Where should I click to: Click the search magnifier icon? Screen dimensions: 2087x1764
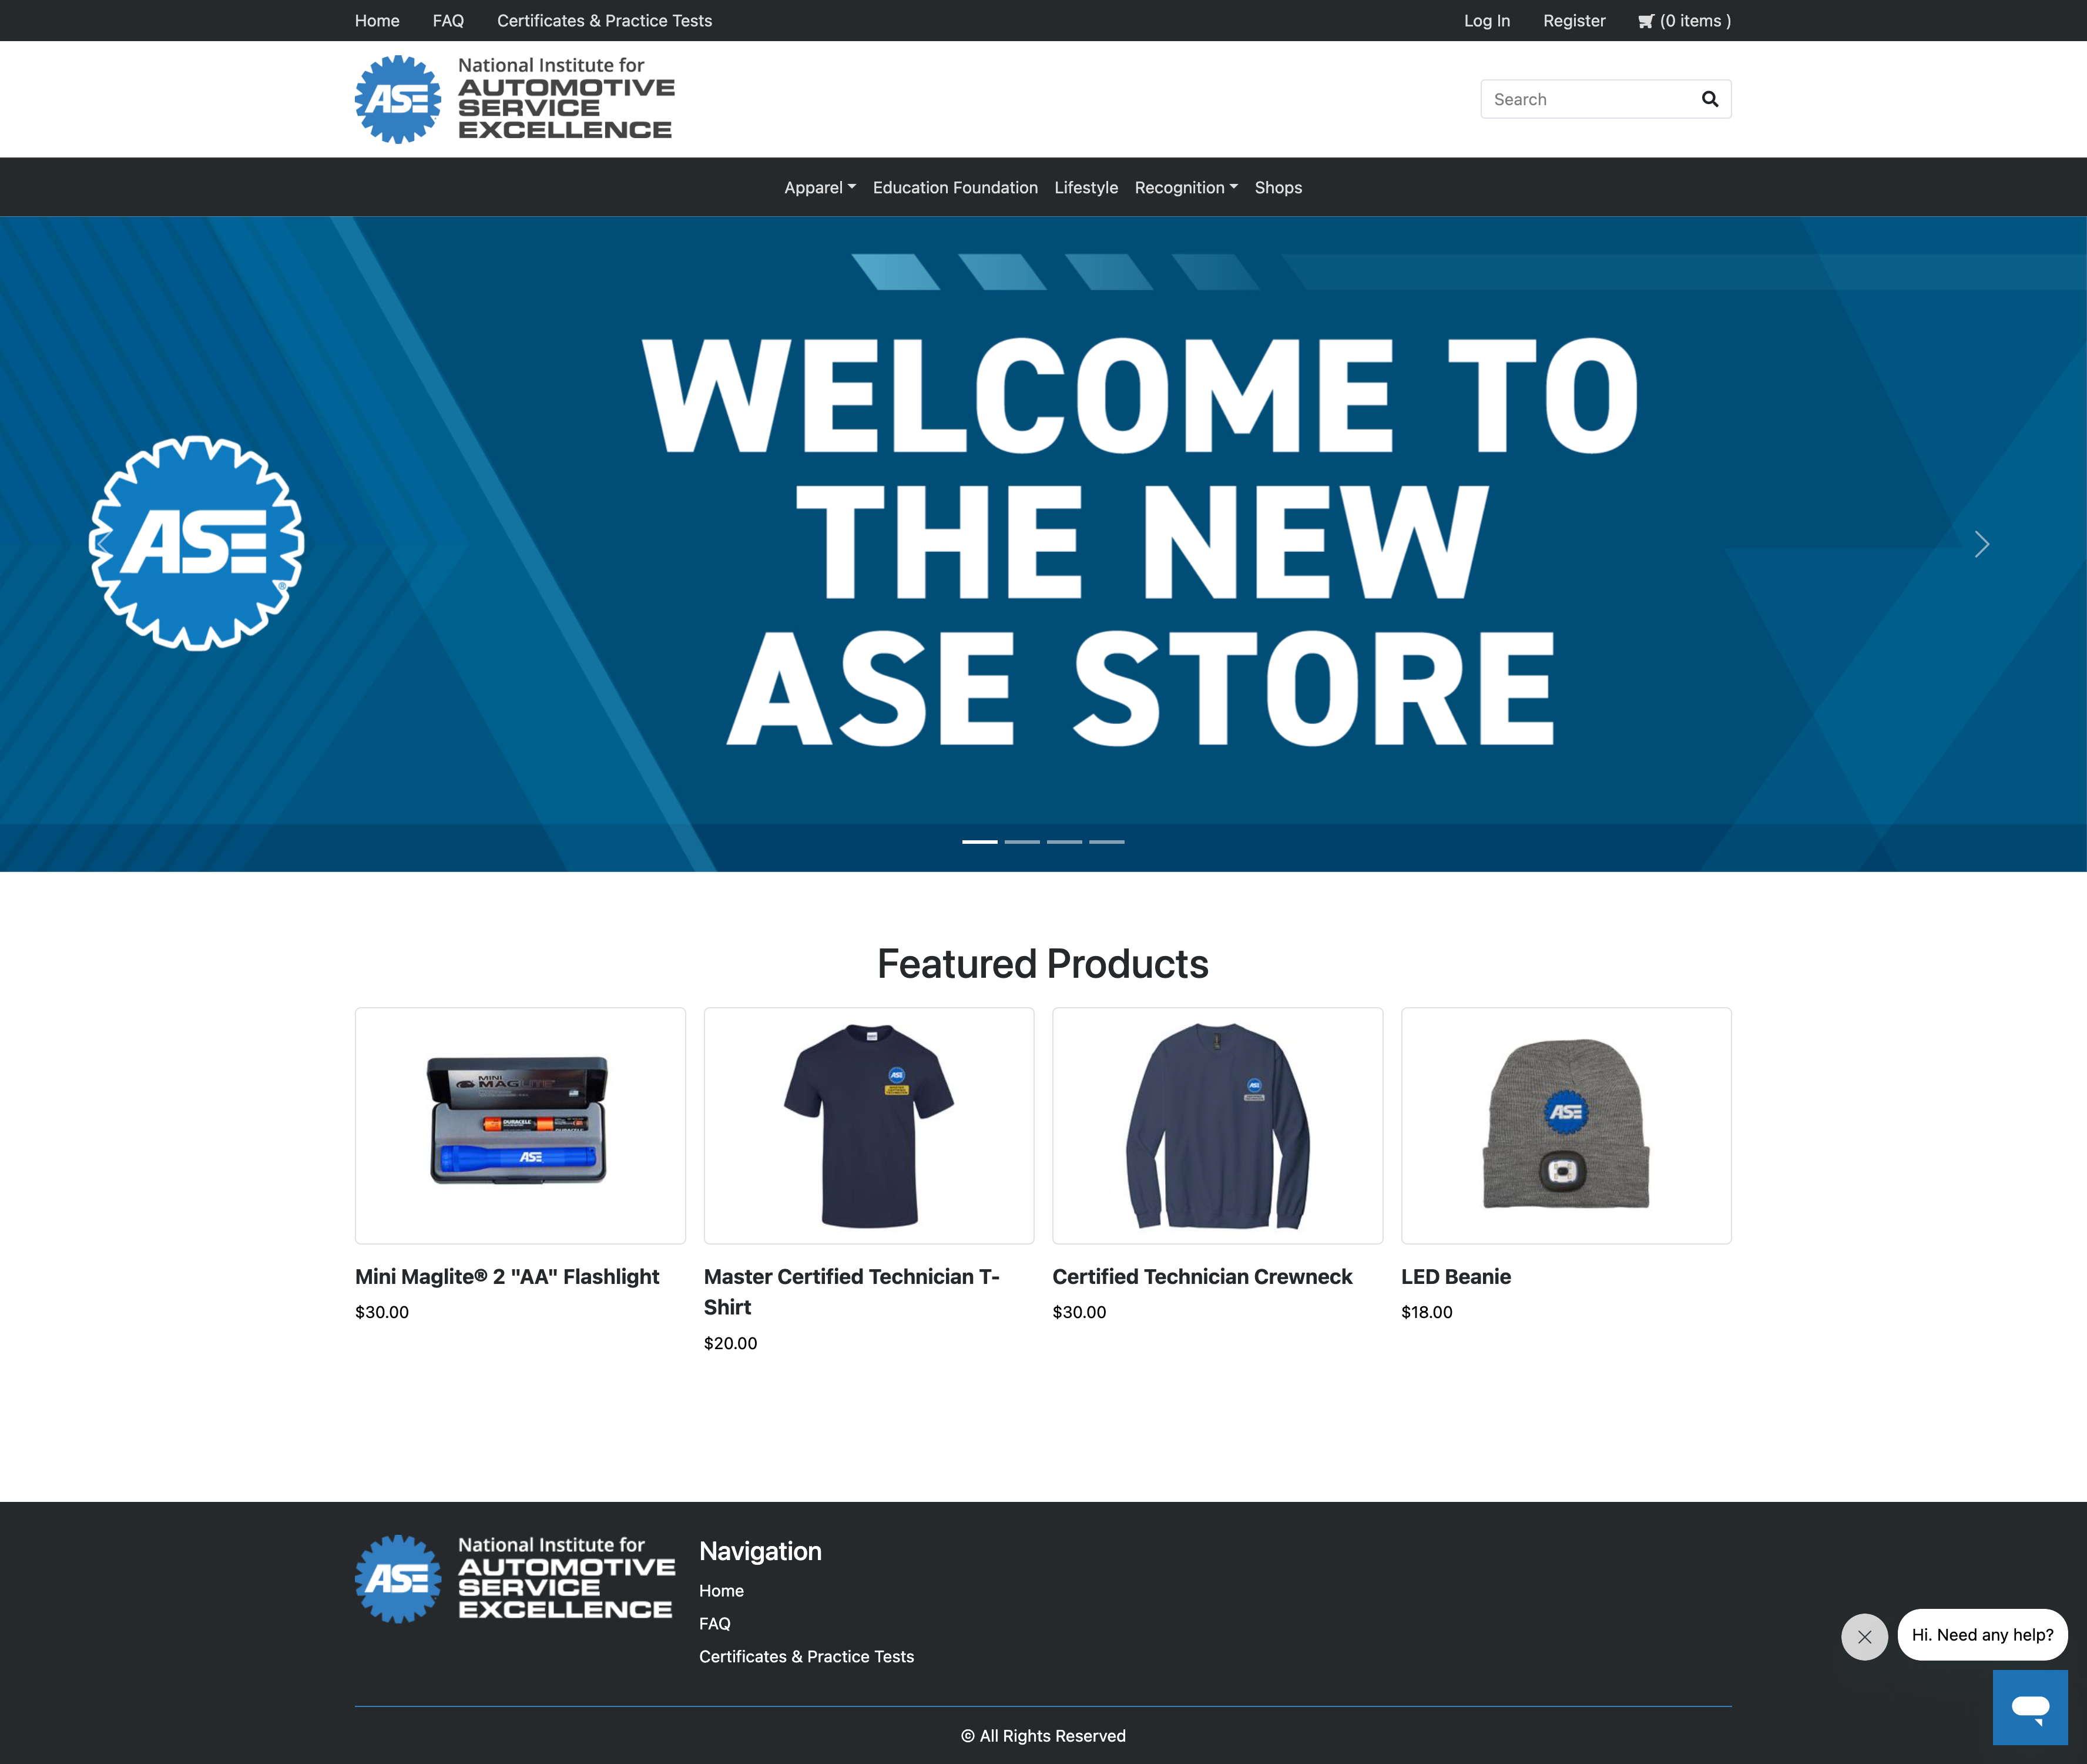pyautogui.click(x=1709, y=99)
